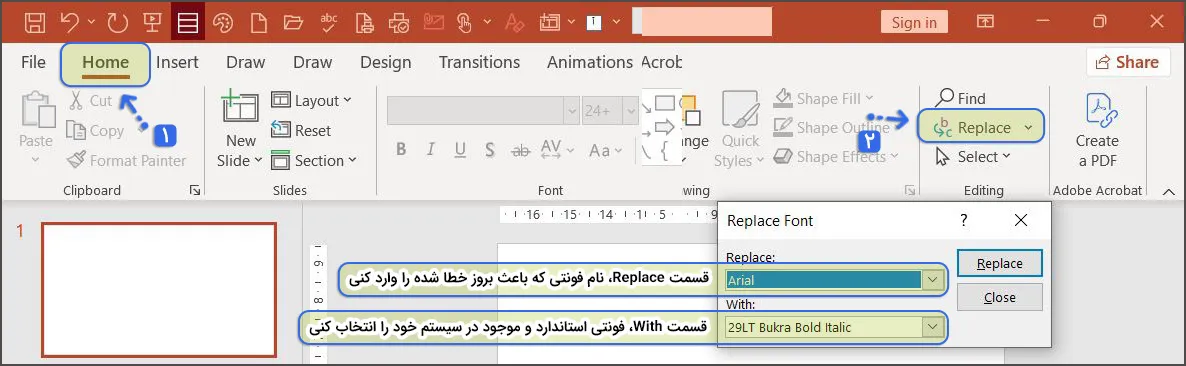Open Ribbon Display Options icon
The image size is (1186, 366).
(985, 22)
